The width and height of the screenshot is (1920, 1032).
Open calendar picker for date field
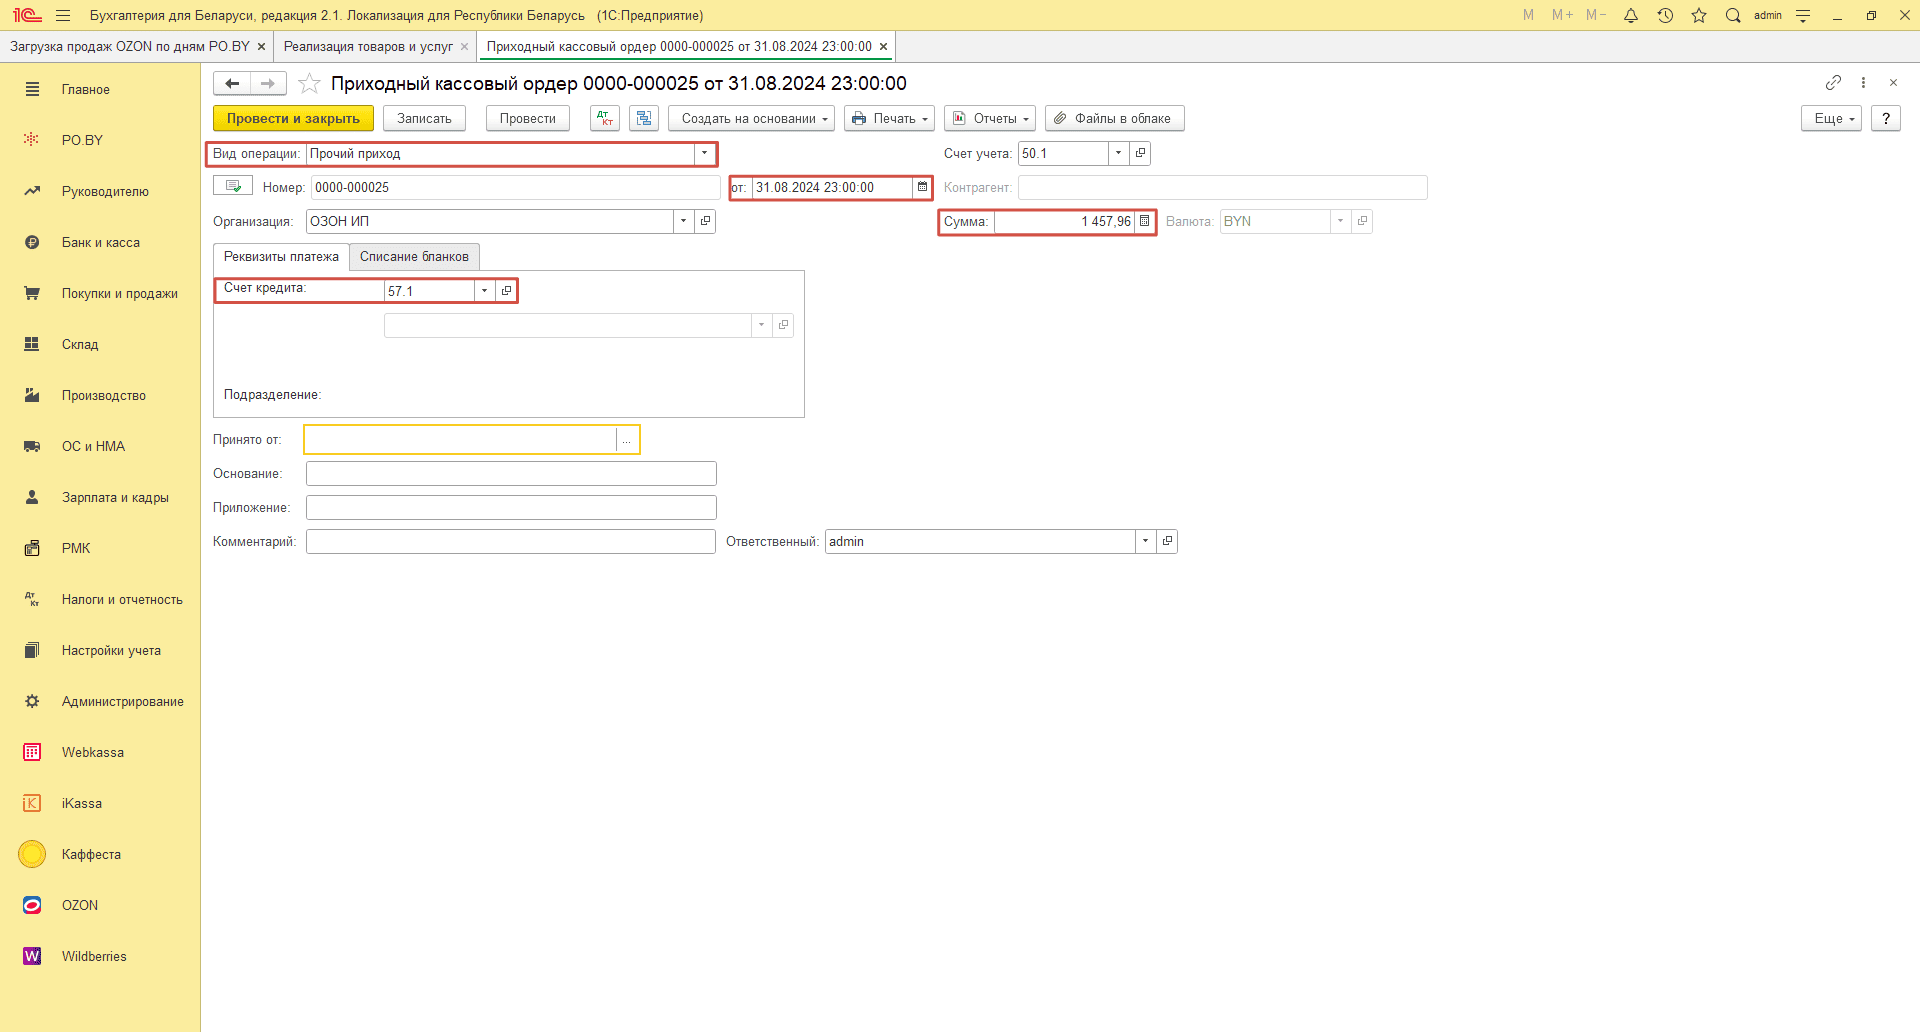click(x=922, y=187)
